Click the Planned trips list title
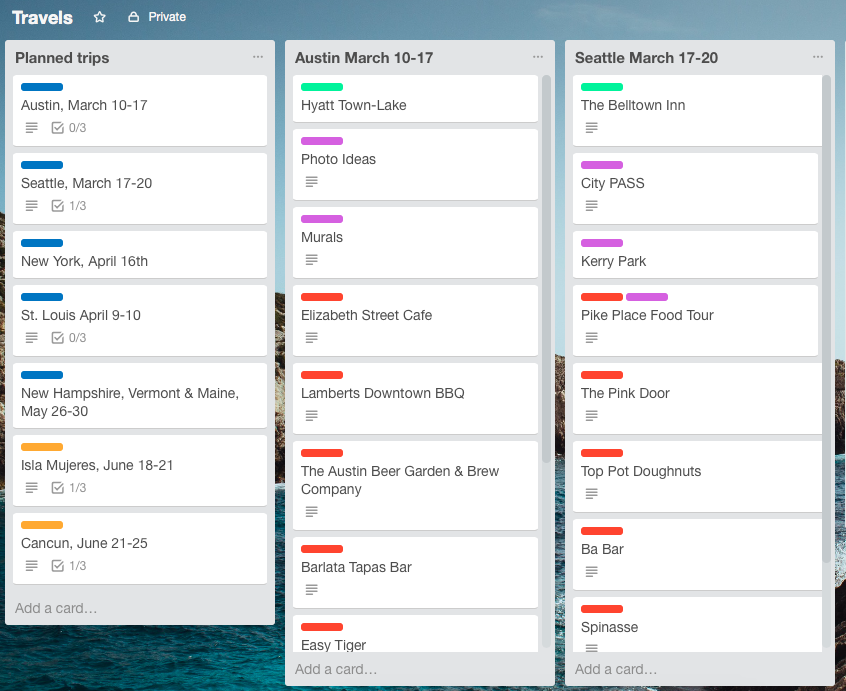Image resolution: width=846 pixels, height=691 pixels. [62, 58]
